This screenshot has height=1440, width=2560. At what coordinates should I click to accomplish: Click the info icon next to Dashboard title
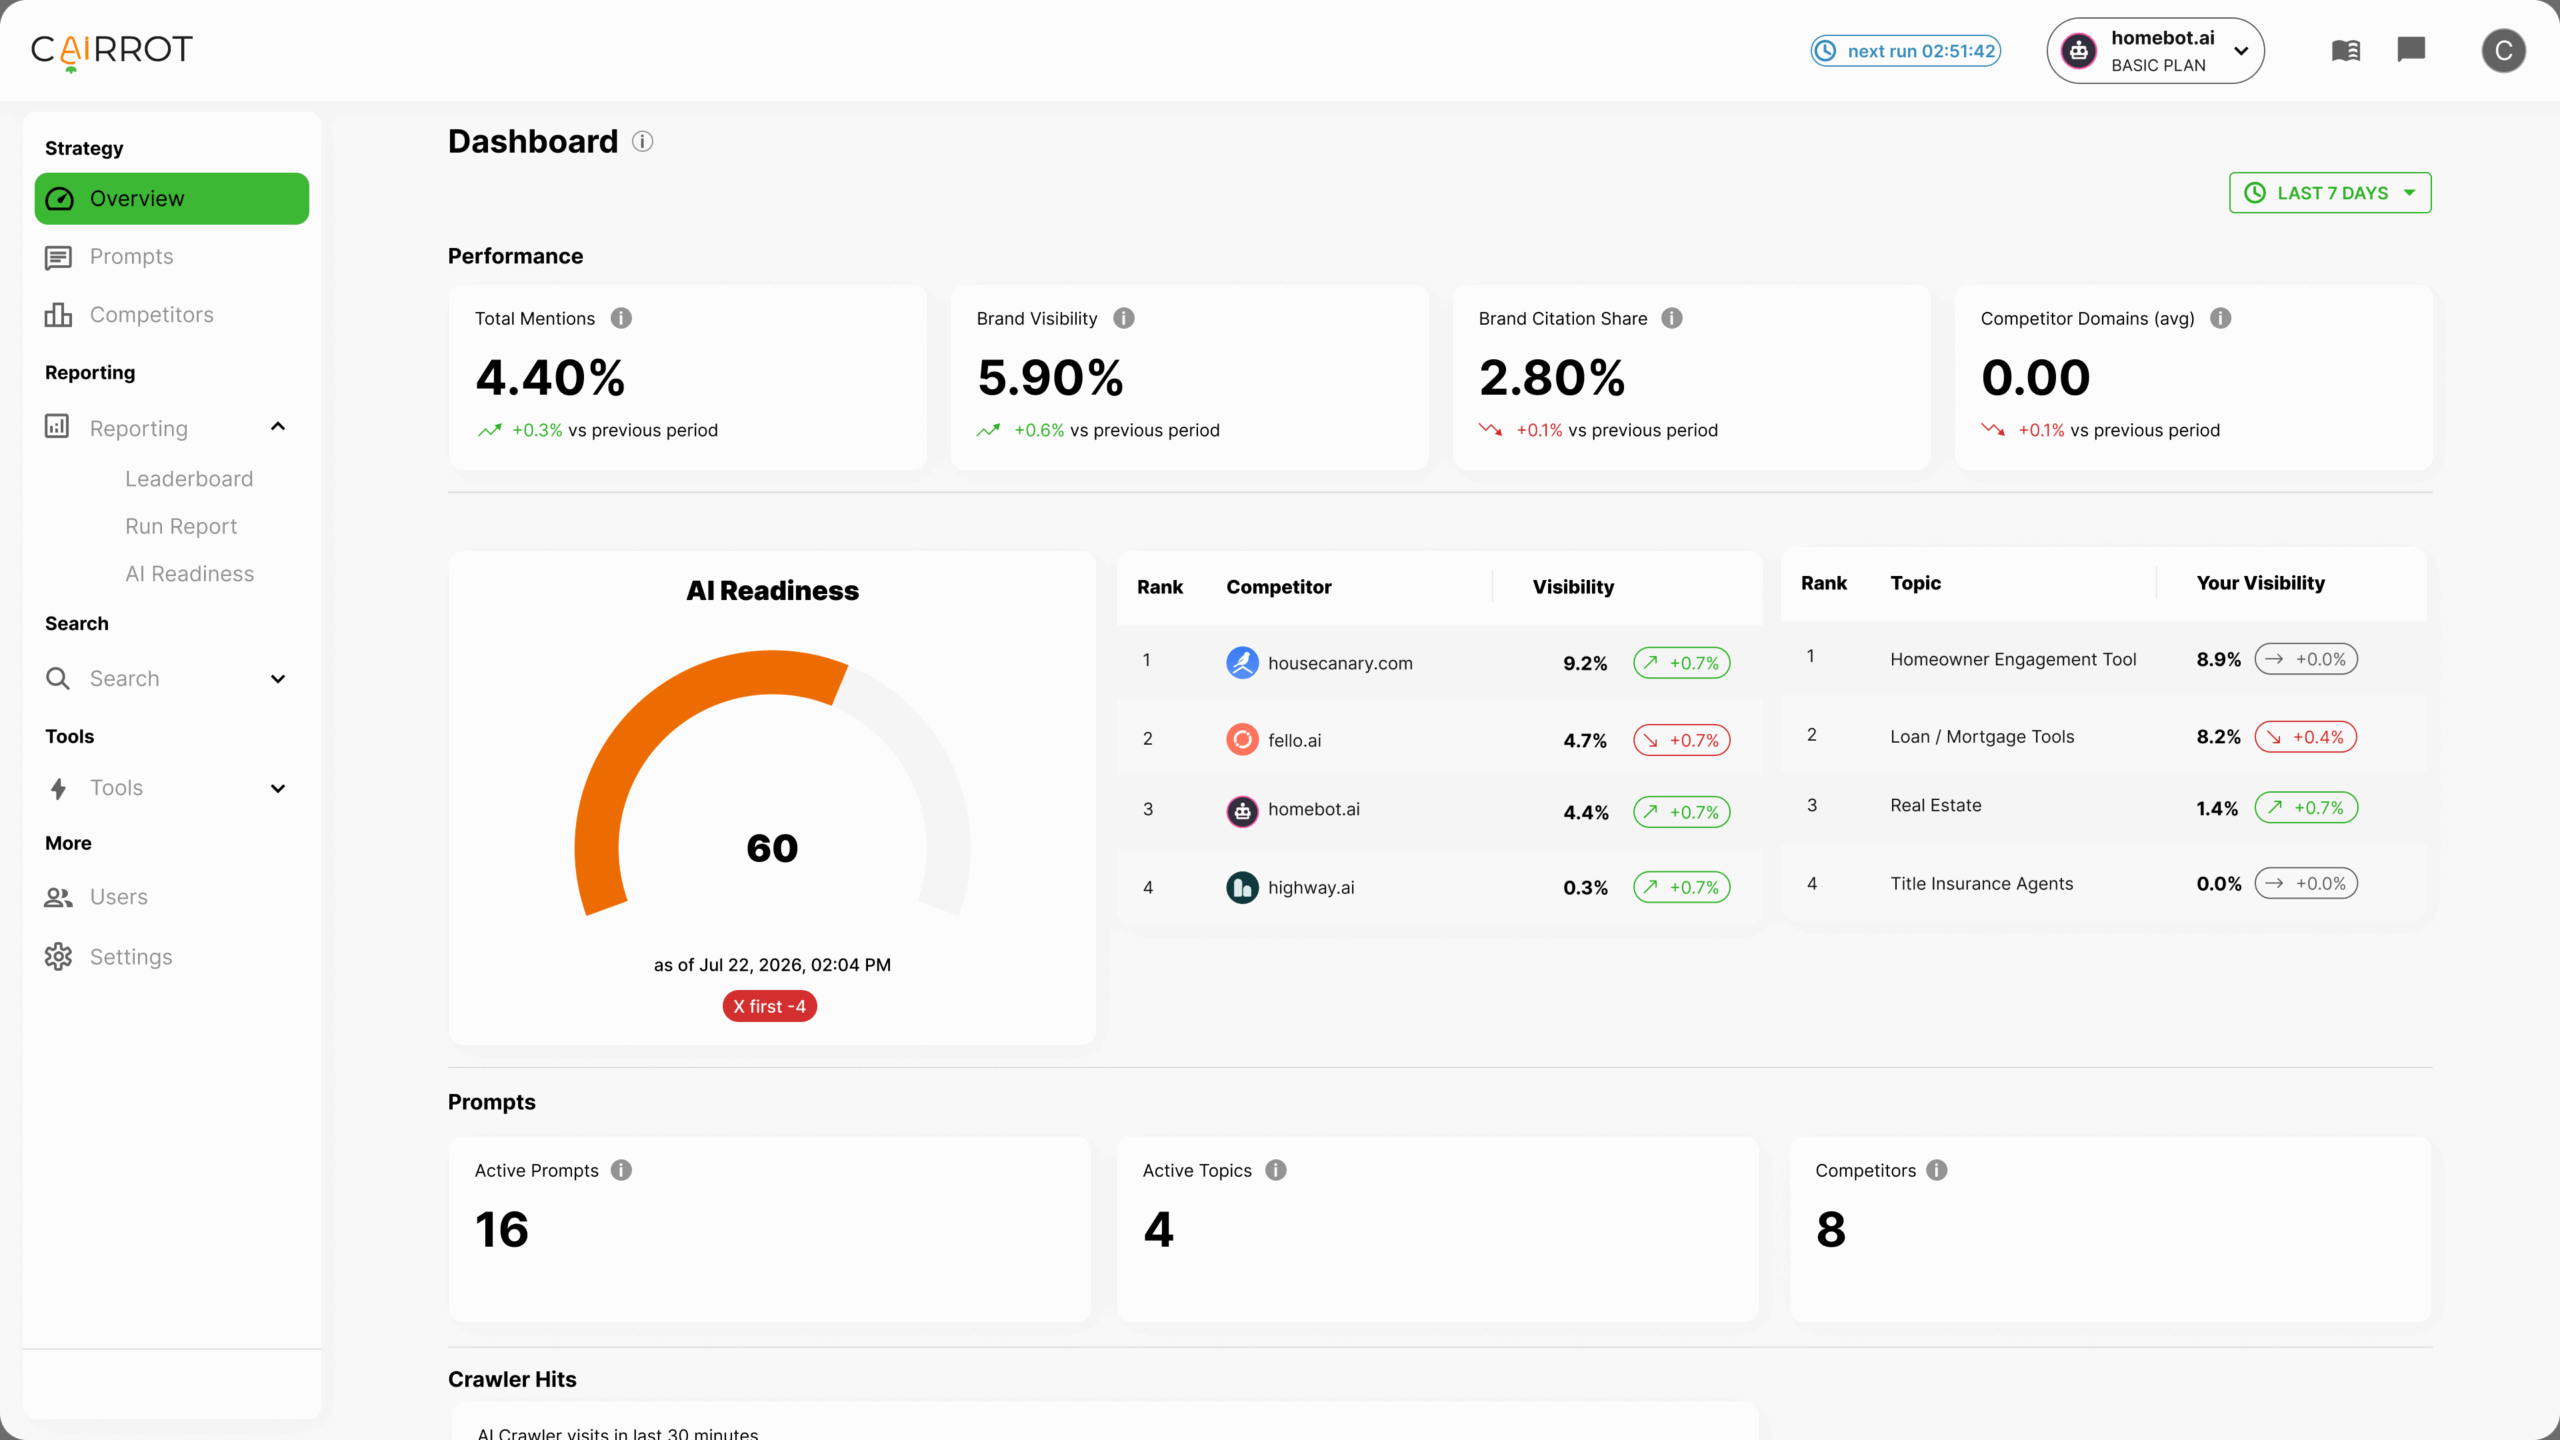click(x=643, y=142)
